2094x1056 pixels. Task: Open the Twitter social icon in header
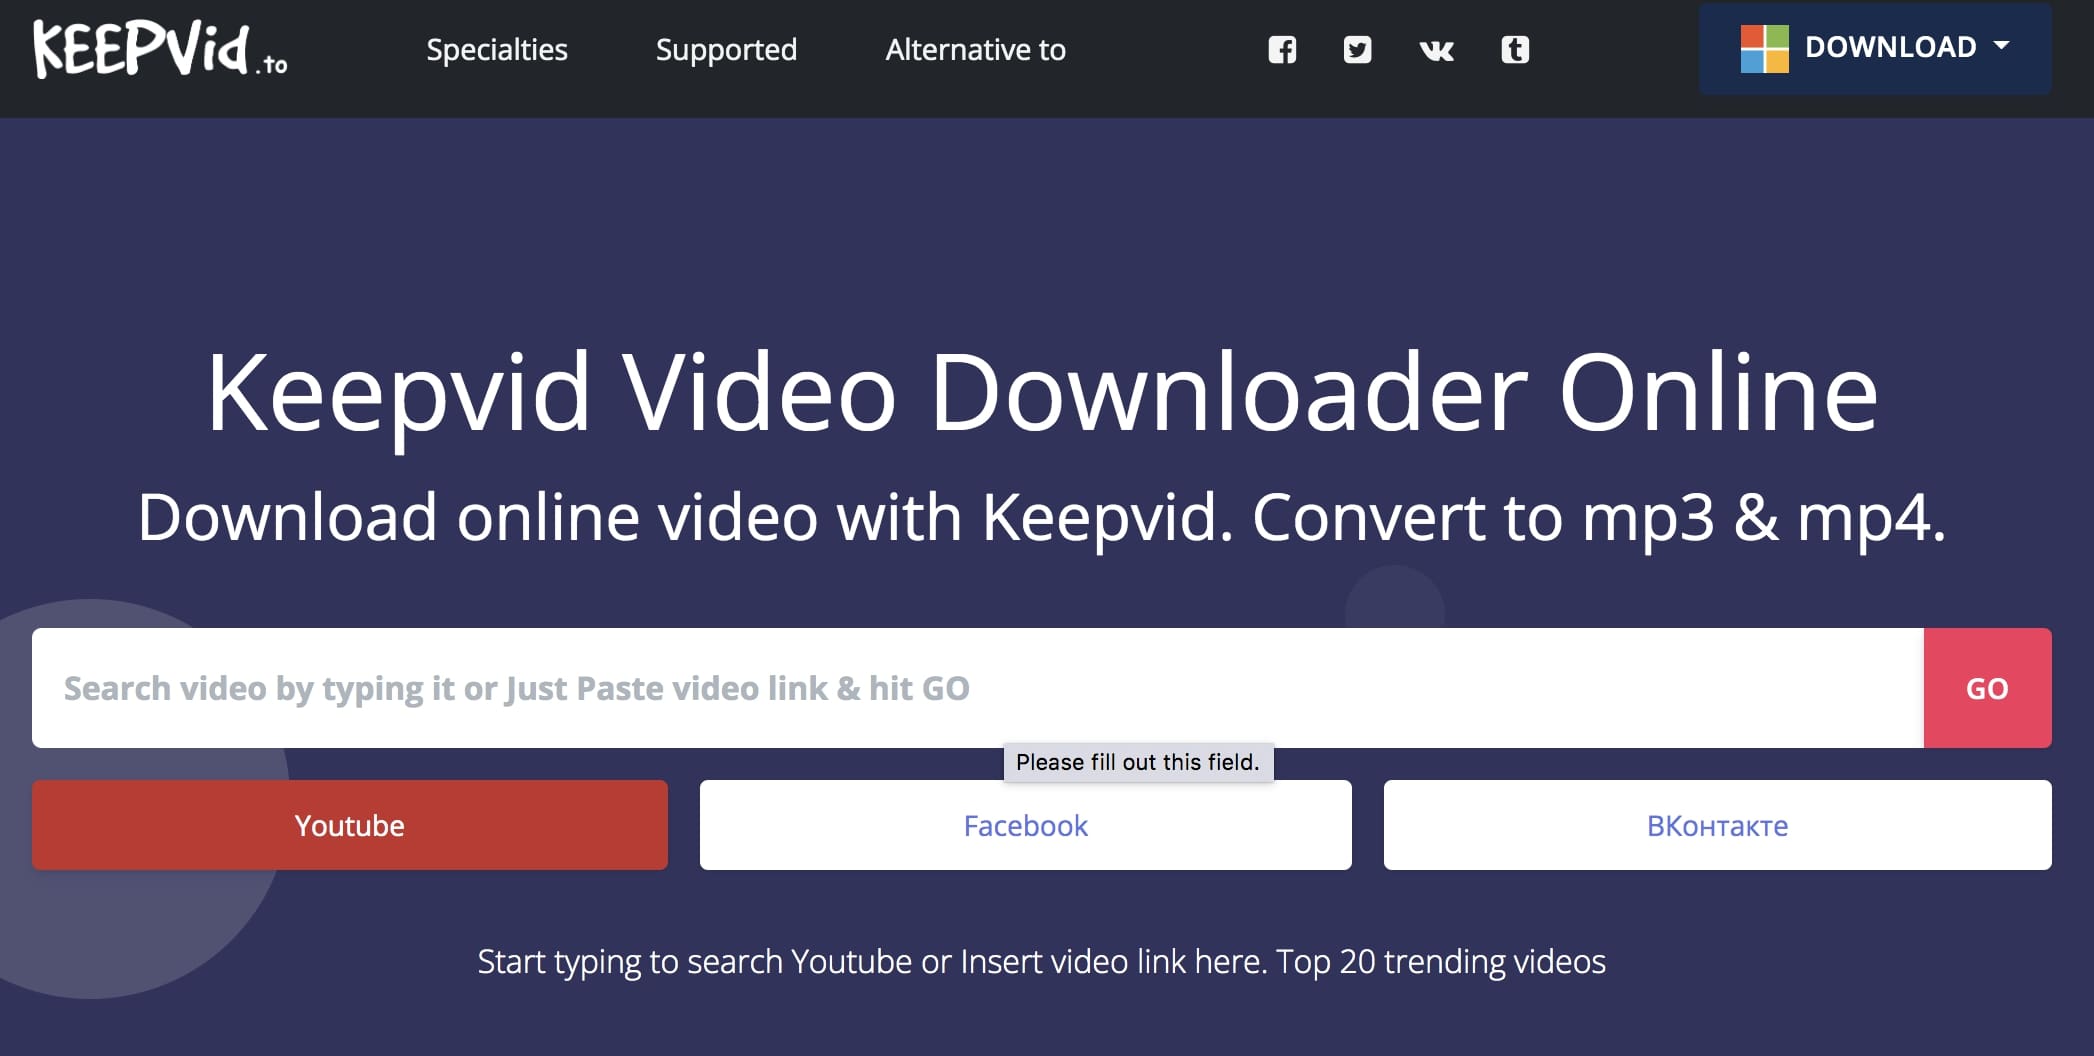[x=1357, y=50]
